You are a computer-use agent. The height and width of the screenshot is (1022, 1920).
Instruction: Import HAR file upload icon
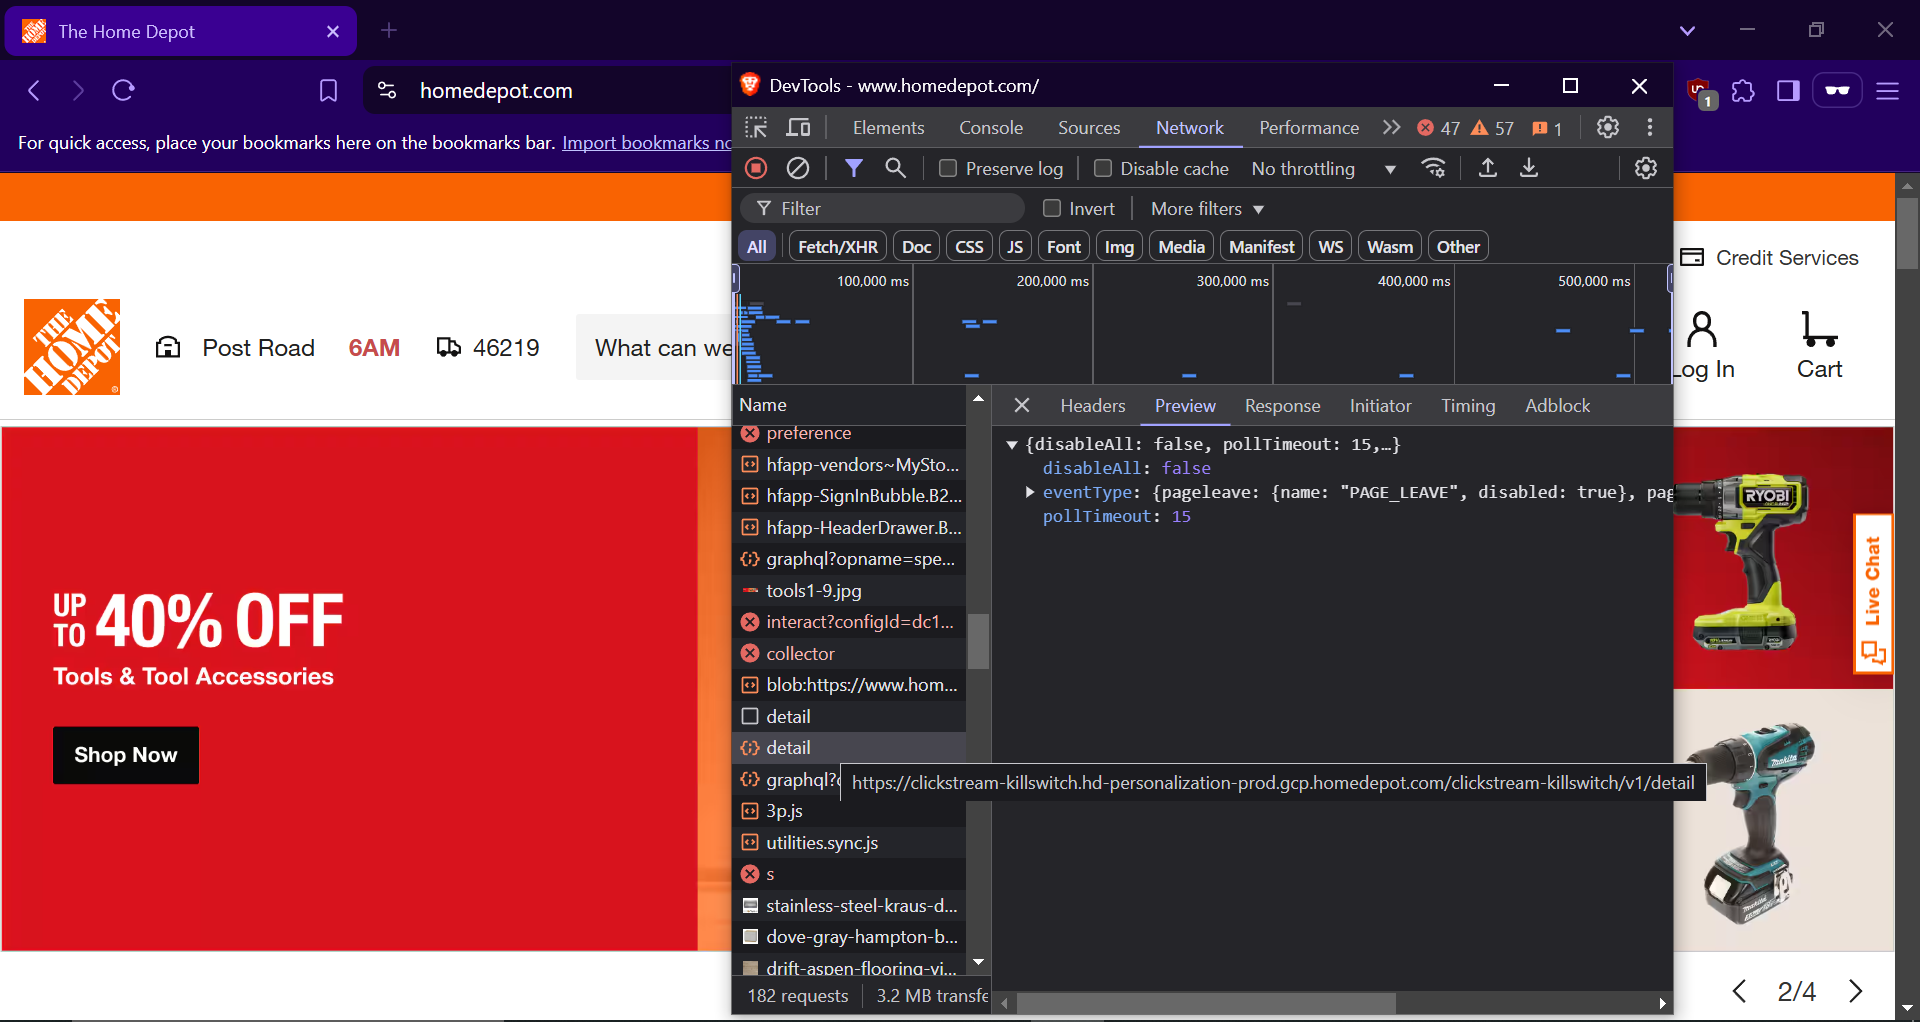[x=1488, y=168]
